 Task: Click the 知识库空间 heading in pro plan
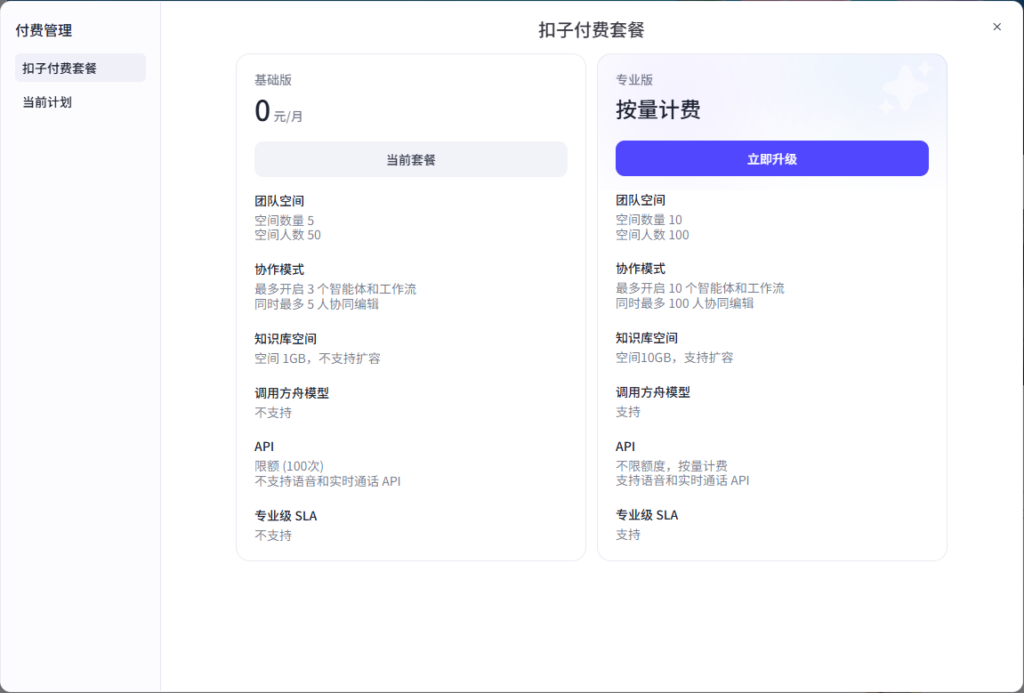click(647, 338)
